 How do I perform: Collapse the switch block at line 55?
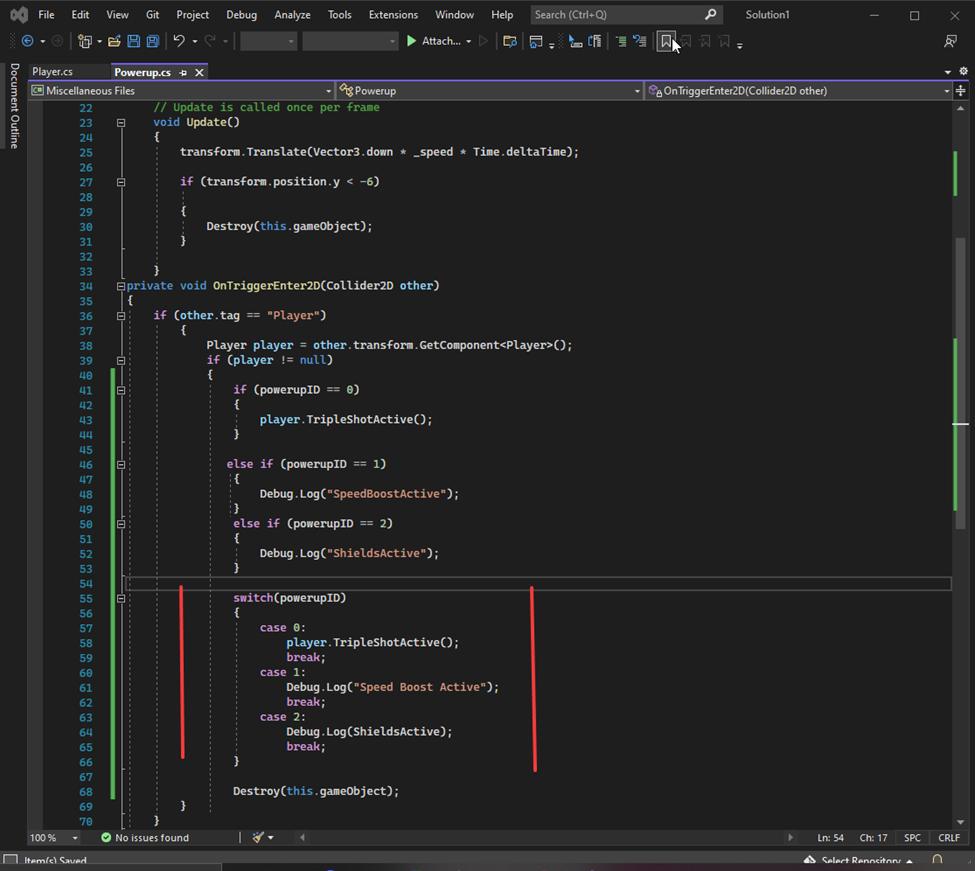pyautogui.click(x=121, y=598)
